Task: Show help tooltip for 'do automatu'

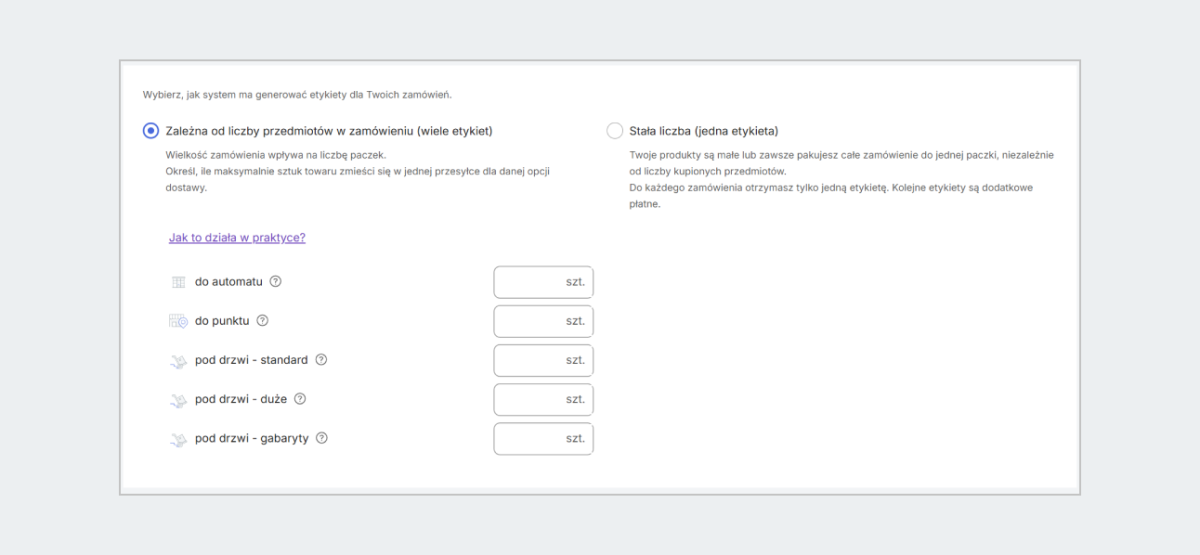Action: coord(276,282)
